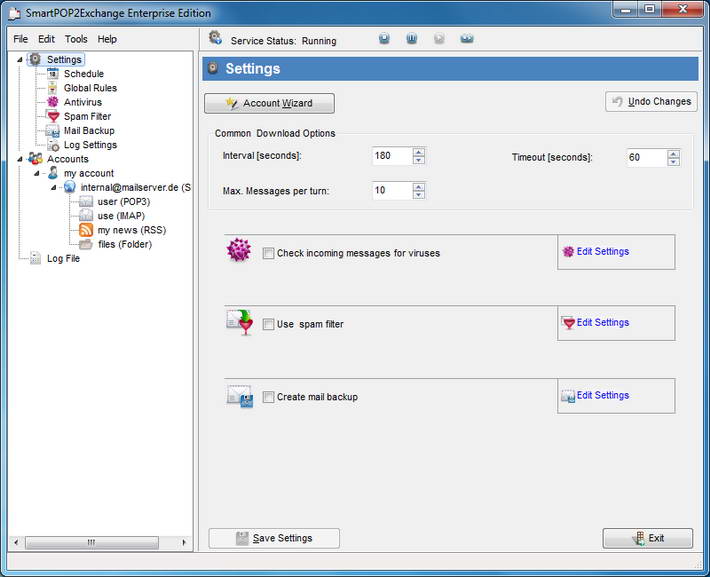
Task: Increase the Interval seconds value
Action: point(419,152)
